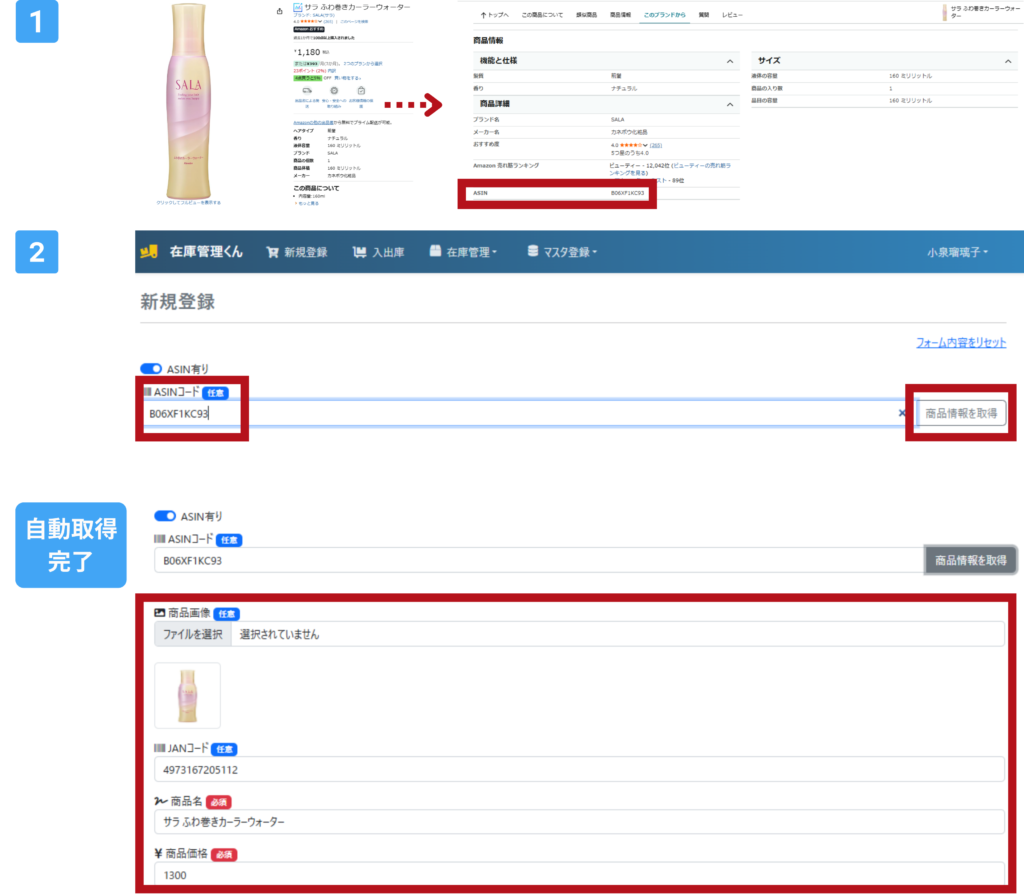Click the small product image thumbnail preview
1024x894 pixels.
188,695
